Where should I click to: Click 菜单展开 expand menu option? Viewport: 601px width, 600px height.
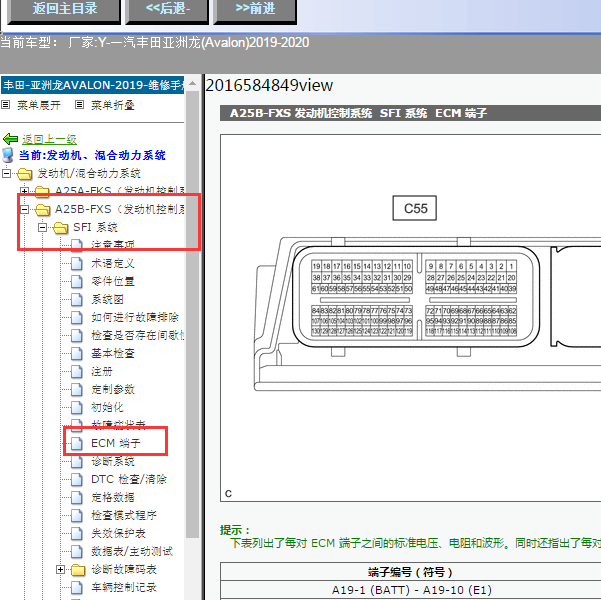pos(39,105)
